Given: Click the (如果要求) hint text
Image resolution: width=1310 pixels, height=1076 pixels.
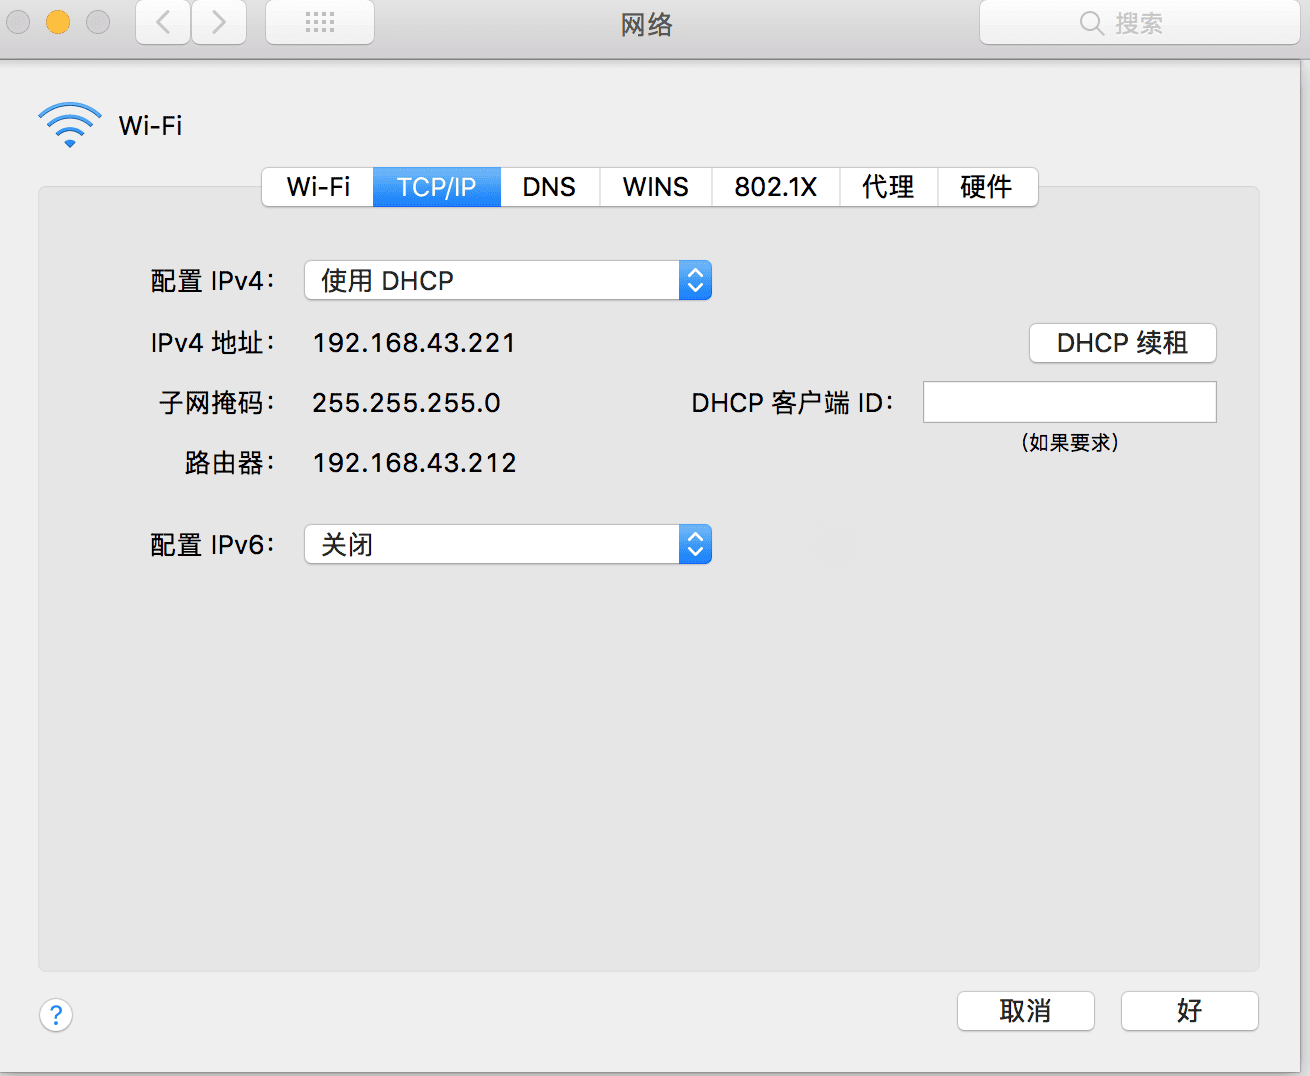Looking at the screenshot, I should click(1070, 442).
